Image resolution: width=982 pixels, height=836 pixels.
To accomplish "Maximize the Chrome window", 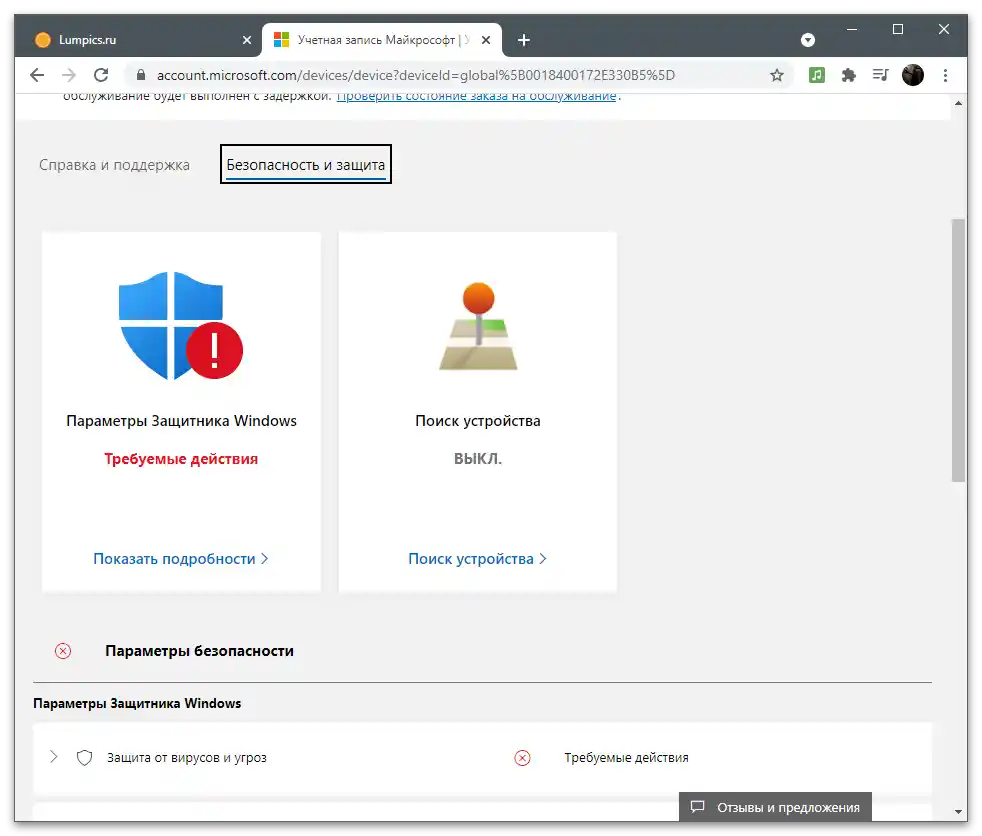I will 897,29.
